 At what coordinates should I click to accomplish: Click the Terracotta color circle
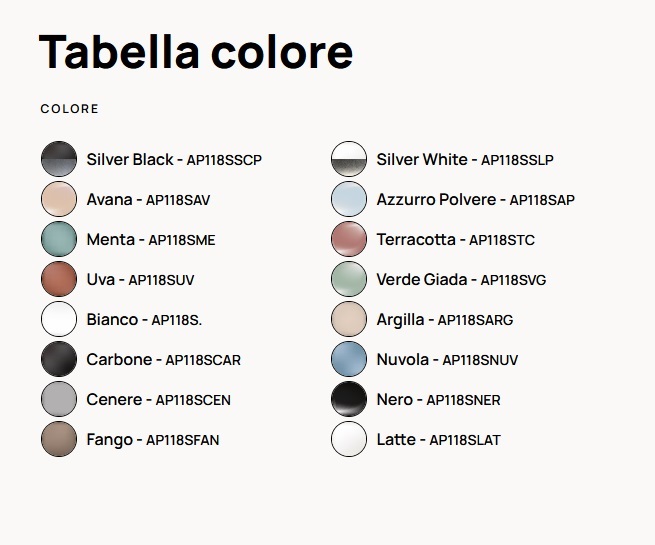[349, 239]
